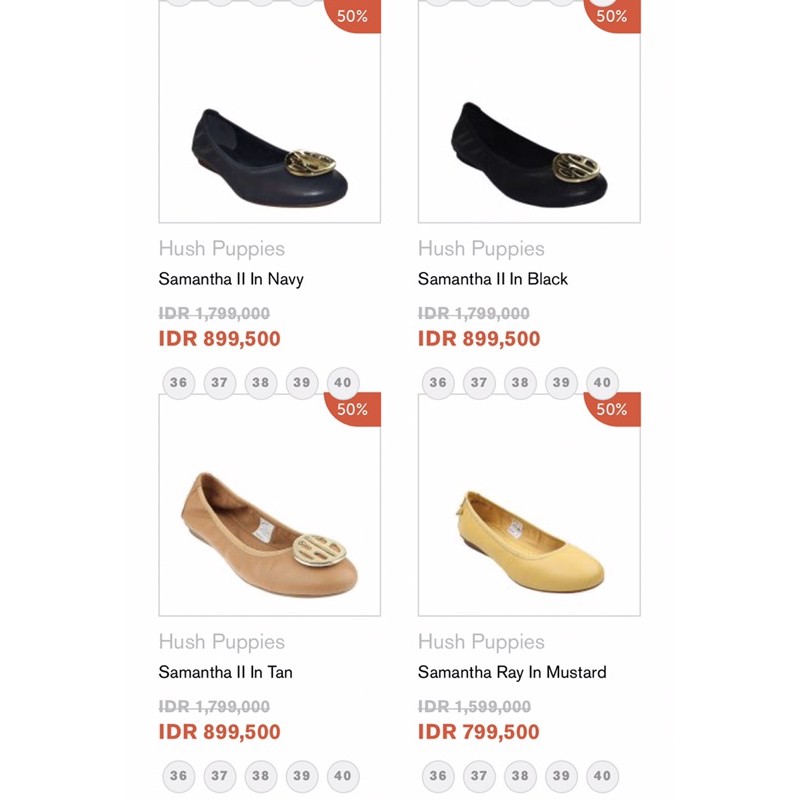Click the 50% discount badge on Samantha II In Tan
The height and width of the screenshot is (800, 800).
pyautogui.click(x=354, y=409)
